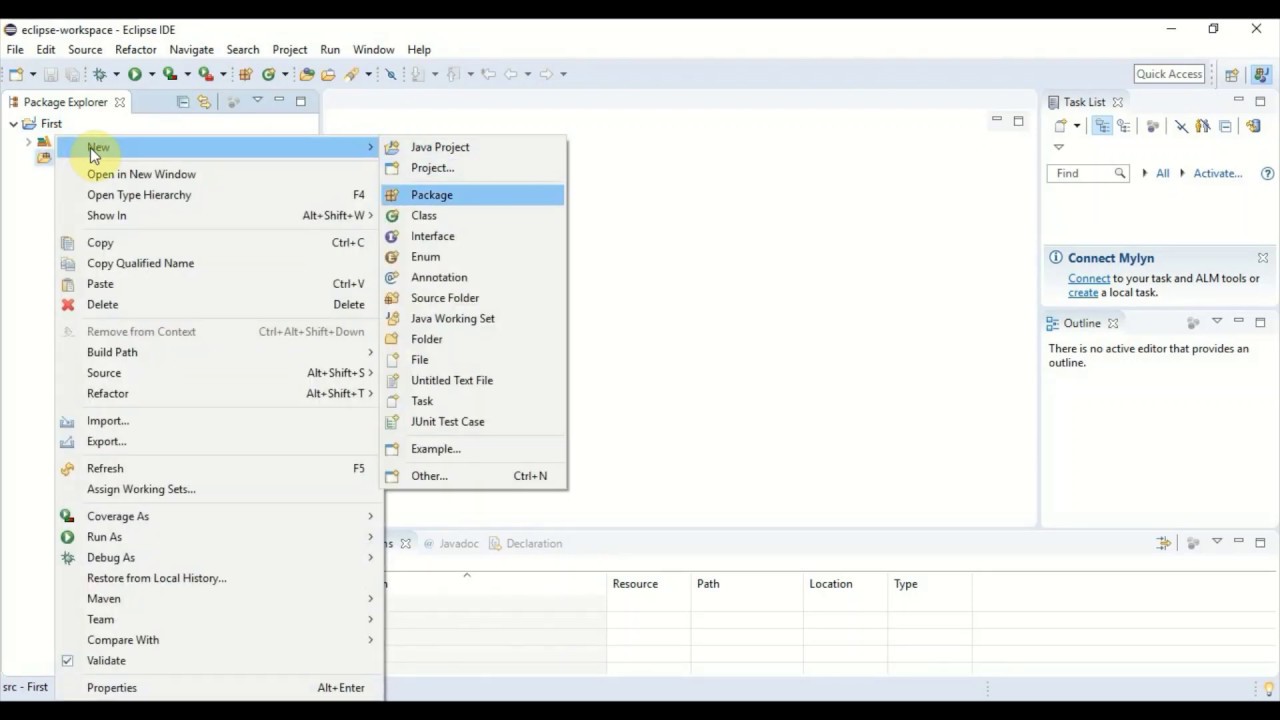
Task: Click Other... in the New submenu
Action: [473, 476]
